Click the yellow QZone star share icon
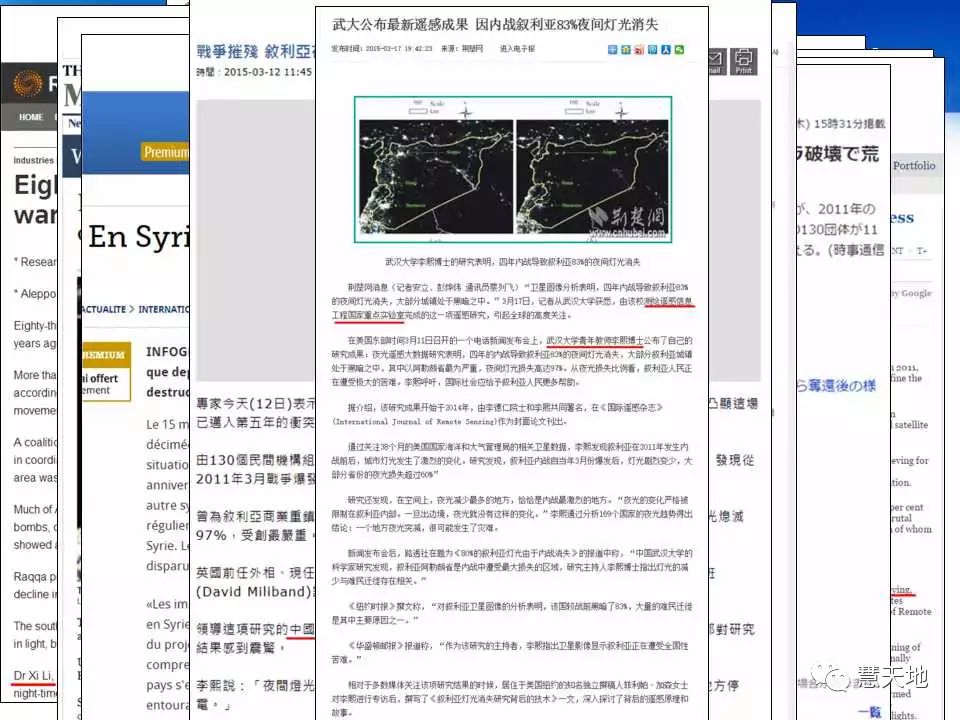The width and height of the screenshot is (960, 720). (x=626, y=50)
